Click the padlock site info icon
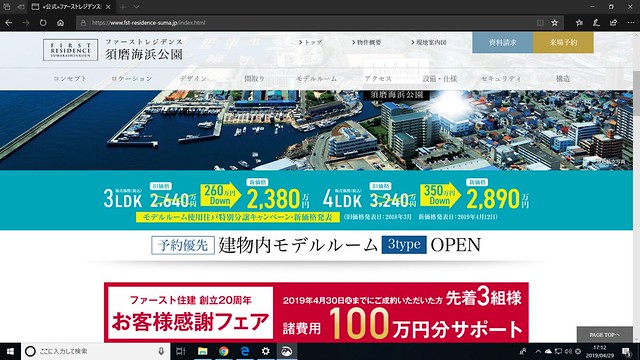The height and width of the screenshot is (360, 640). pos(83,23)
